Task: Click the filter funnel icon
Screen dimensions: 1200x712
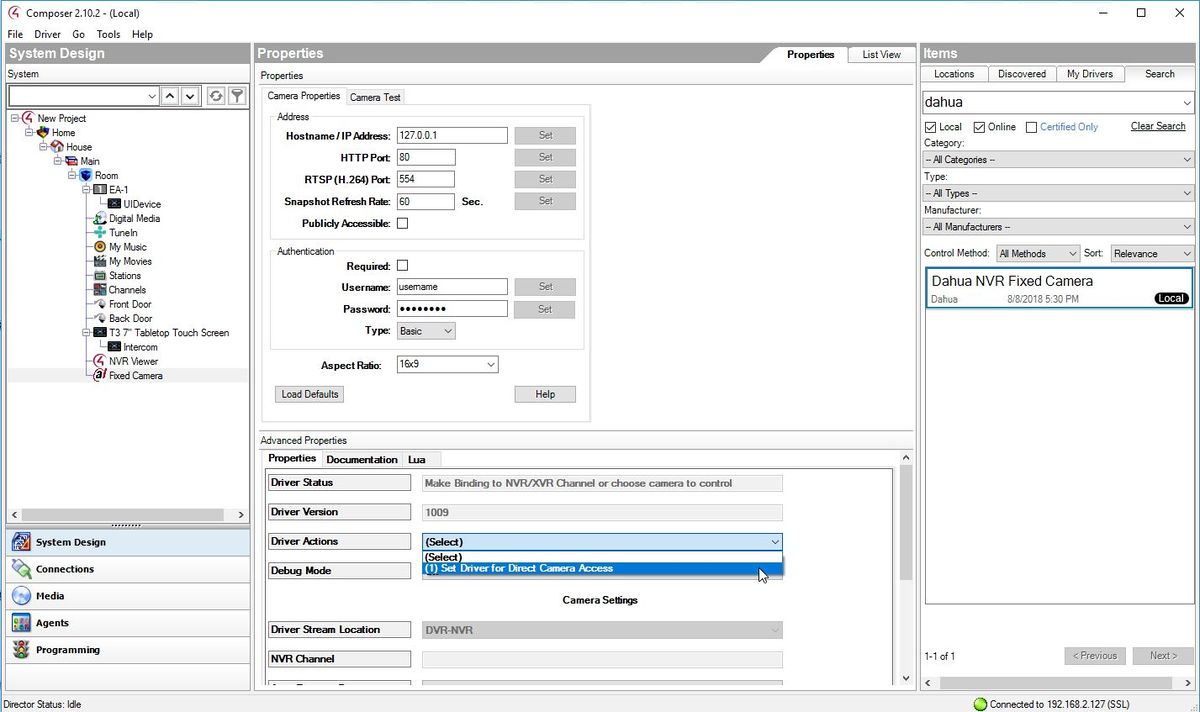Action: pos(237,96)
